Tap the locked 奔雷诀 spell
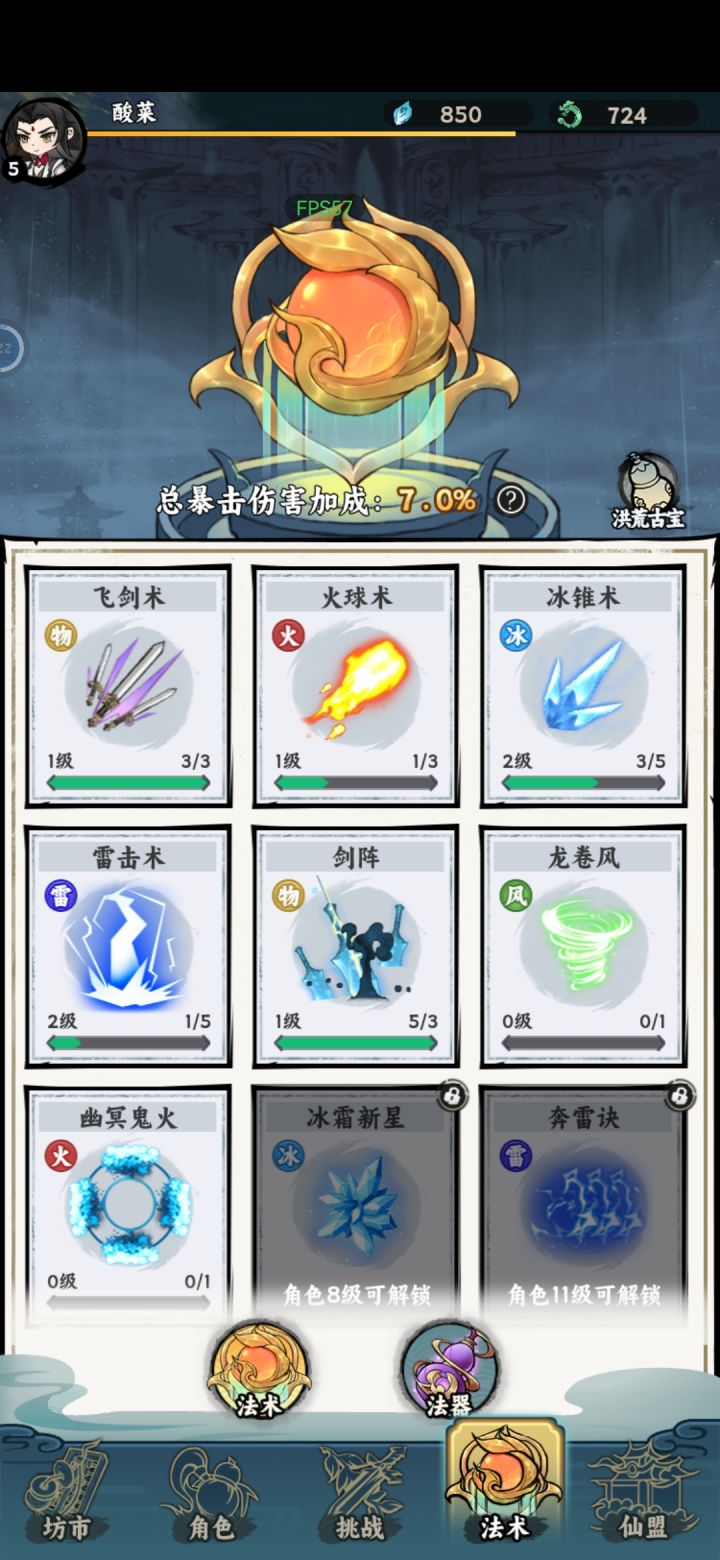 [583, 1205]
